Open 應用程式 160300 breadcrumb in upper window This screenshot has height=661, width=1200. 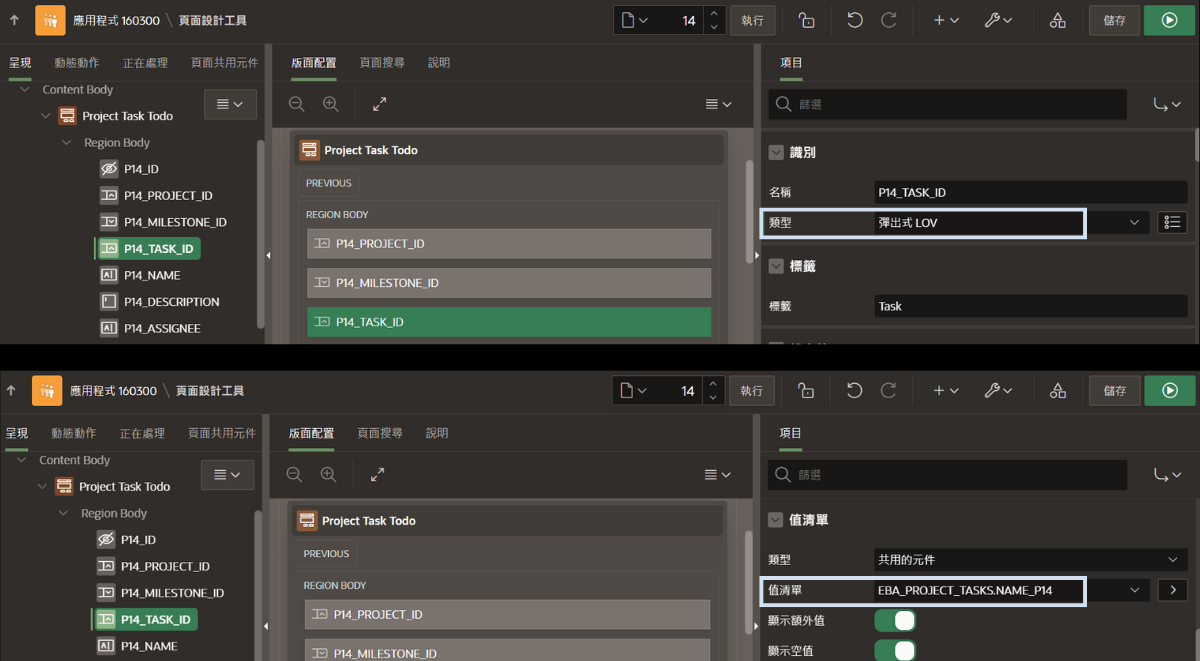point(116,20)
